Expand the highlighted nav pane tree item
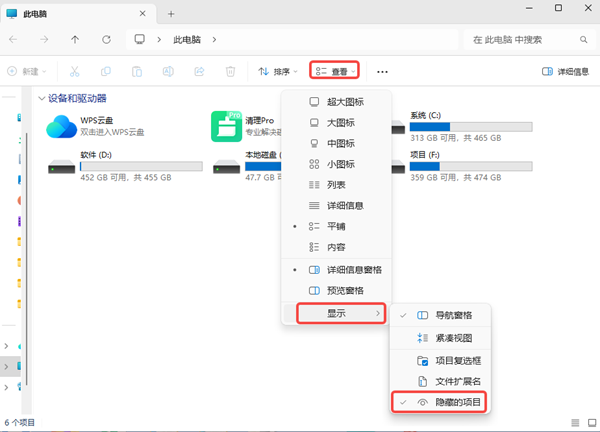The height and width of the screenshot is (432, 600). click(x=6, y=367)
